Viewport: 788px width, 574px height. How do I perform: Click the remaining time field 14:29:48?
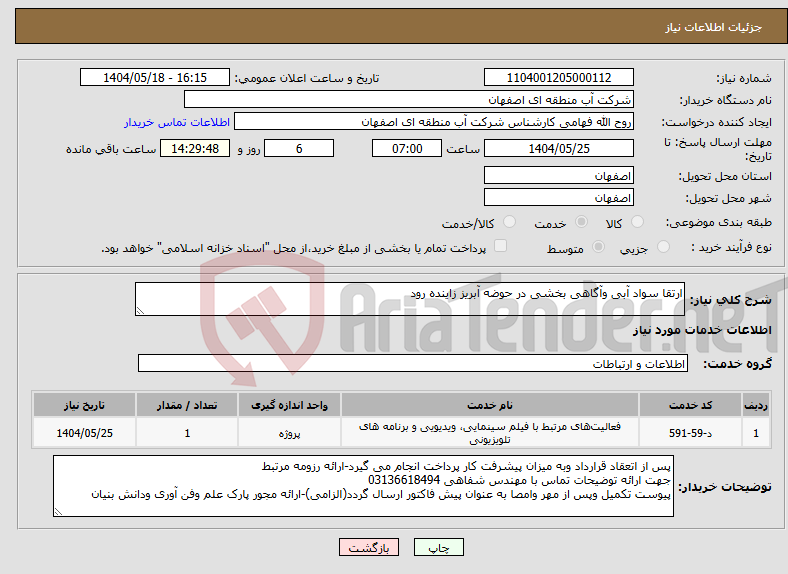[x=195, y=148]
